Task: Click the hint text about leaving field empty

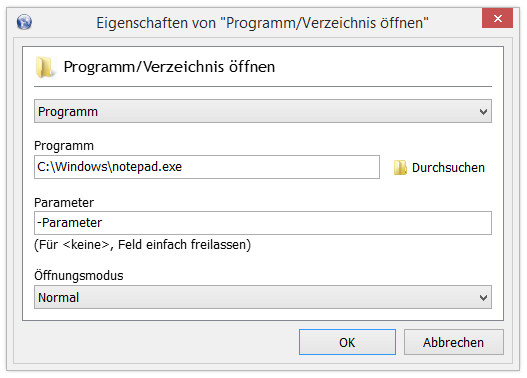Action: click(143, 245)
